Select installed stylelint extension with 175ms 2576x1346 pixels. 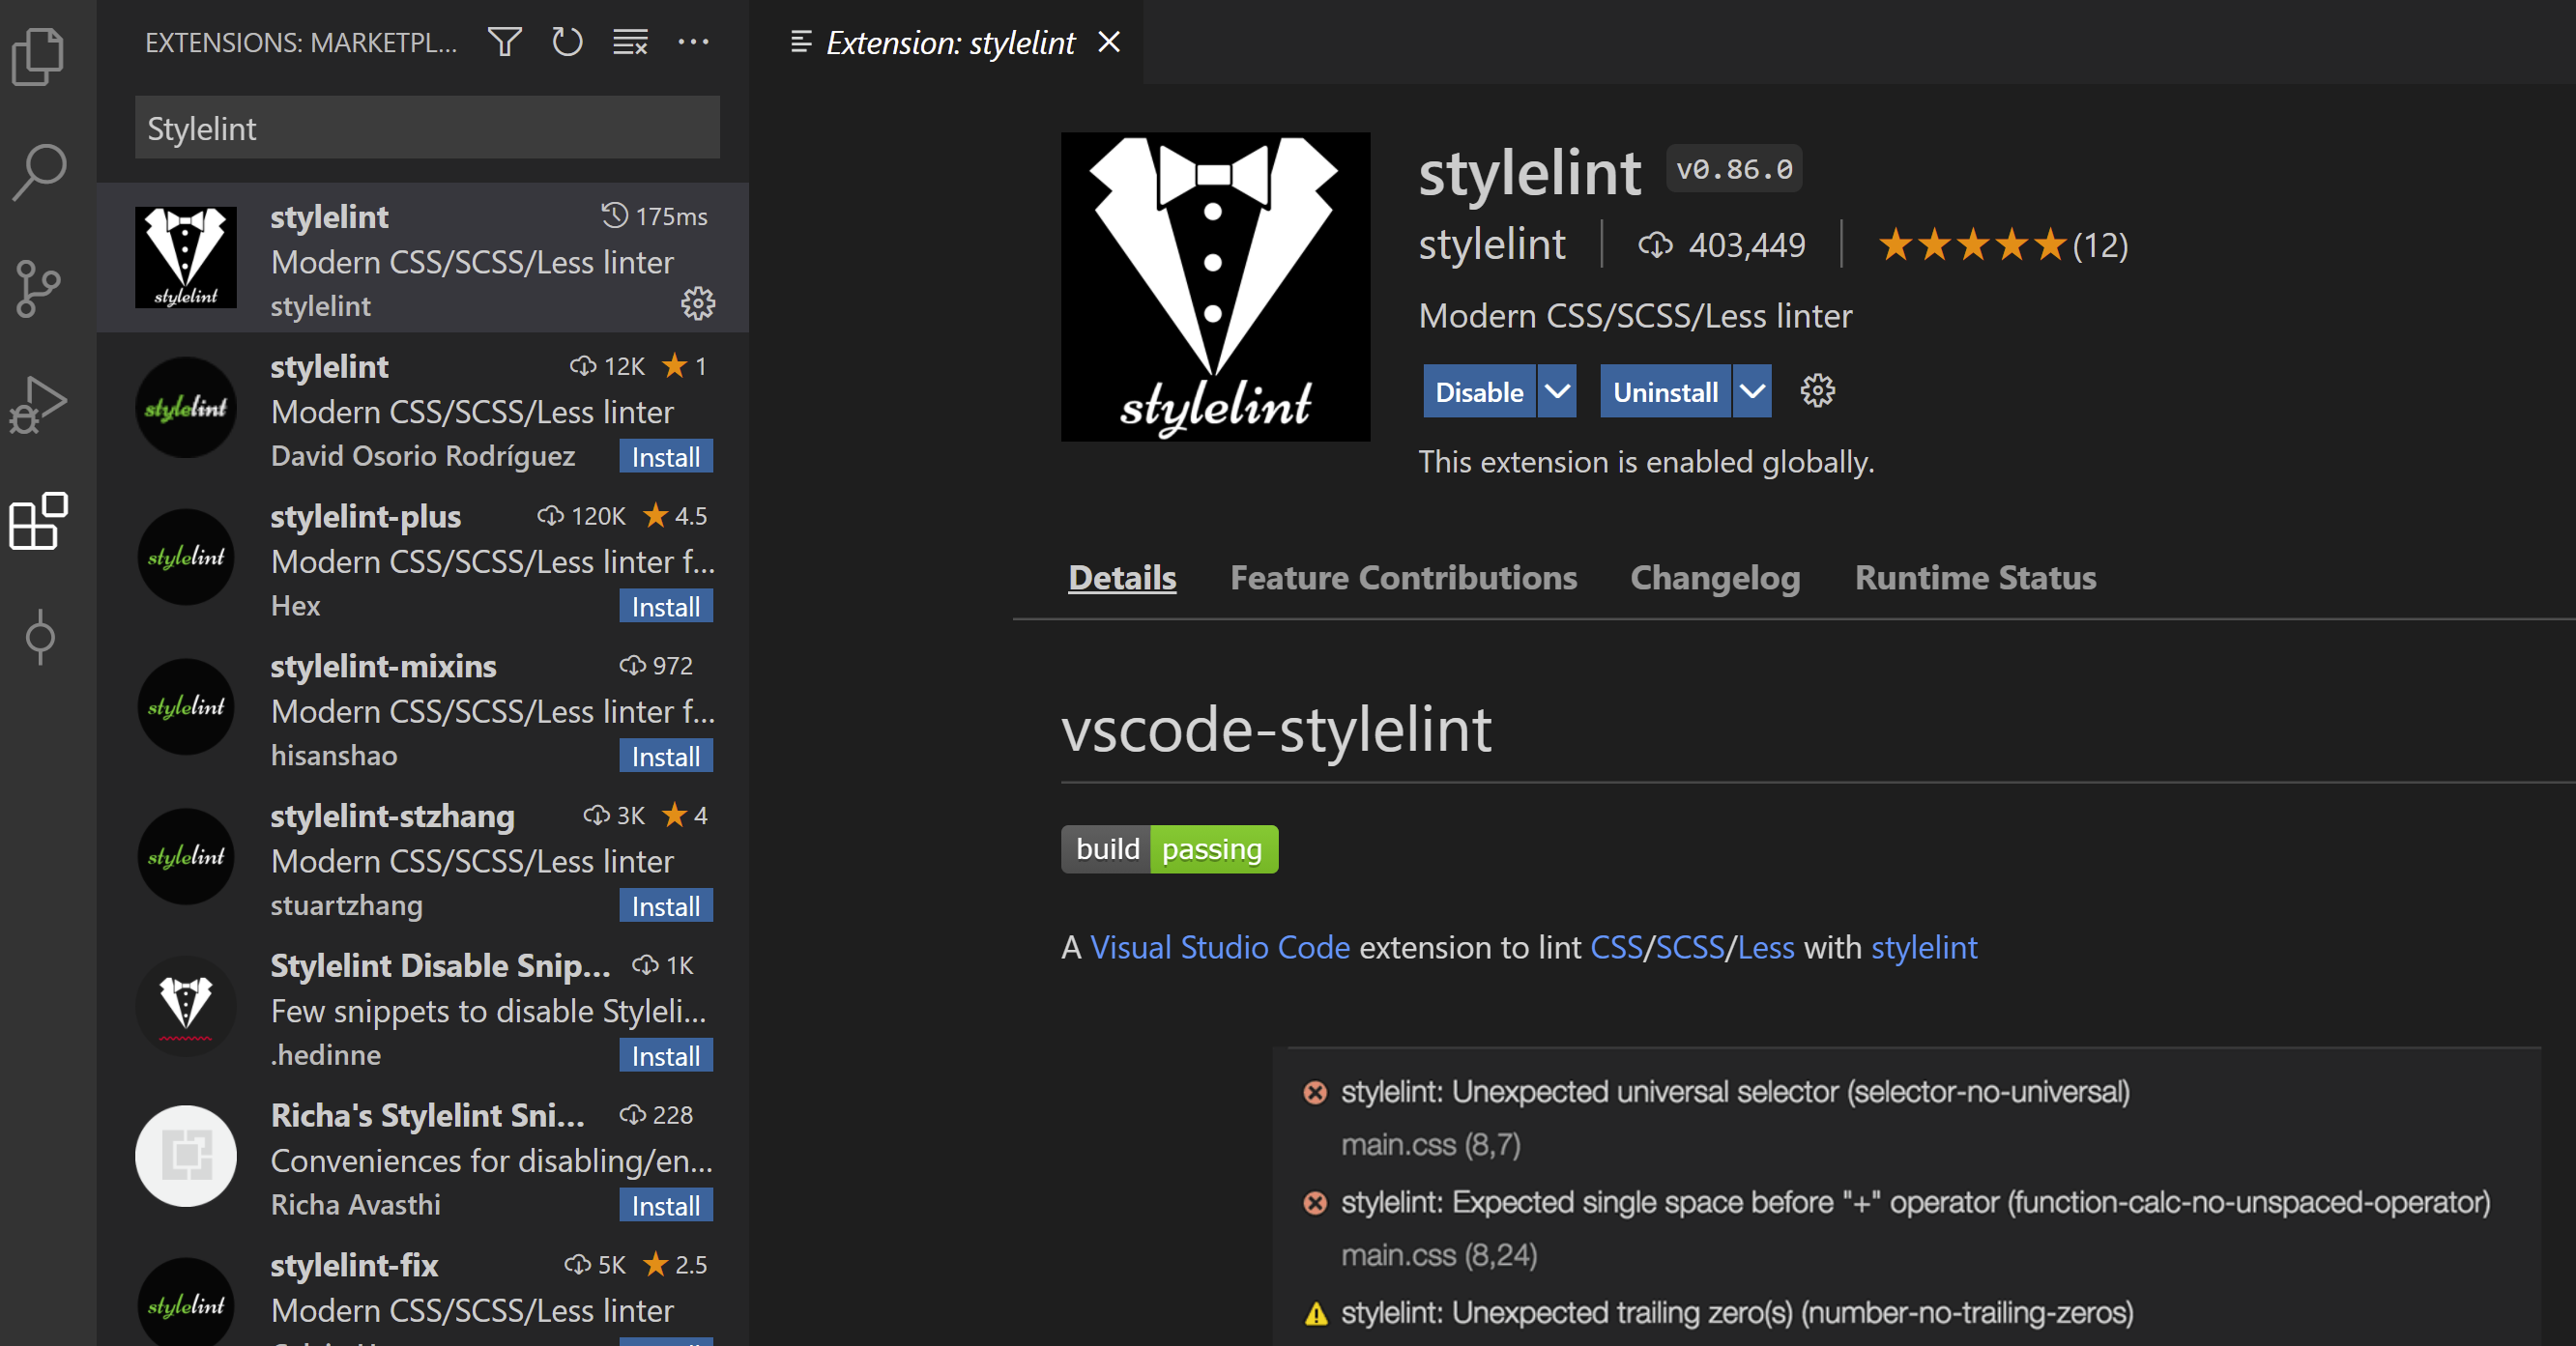[423, 258]
